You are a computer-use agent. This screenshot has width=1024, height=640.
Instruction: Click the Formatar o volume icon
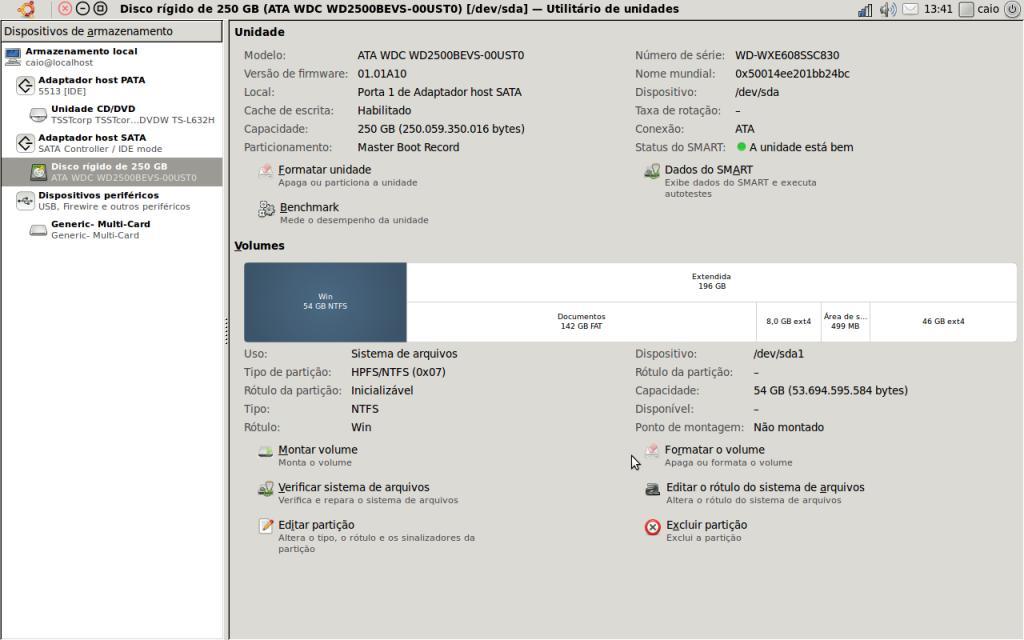pyautogui.click(x=652, y=451)
